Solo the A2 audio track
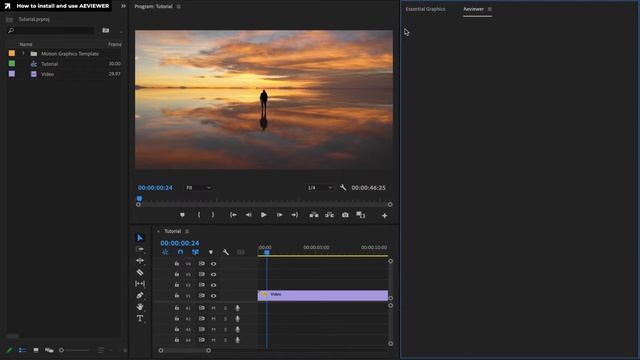Image resolution: width=640 pixels, height=360 pixels. click(225, 319)
